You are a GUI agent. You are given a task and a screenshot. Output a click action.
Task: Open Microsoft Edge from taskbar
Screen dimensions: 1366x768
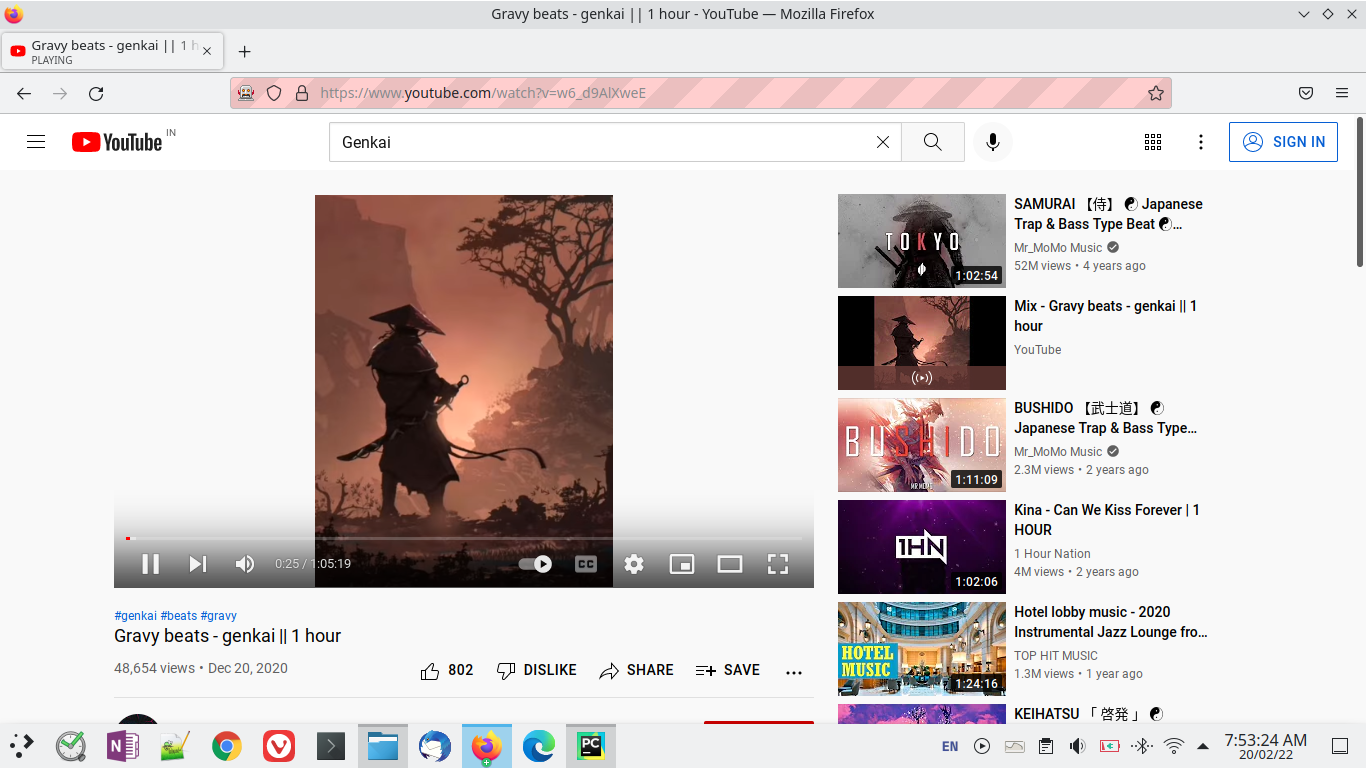[x=538, y=746]
